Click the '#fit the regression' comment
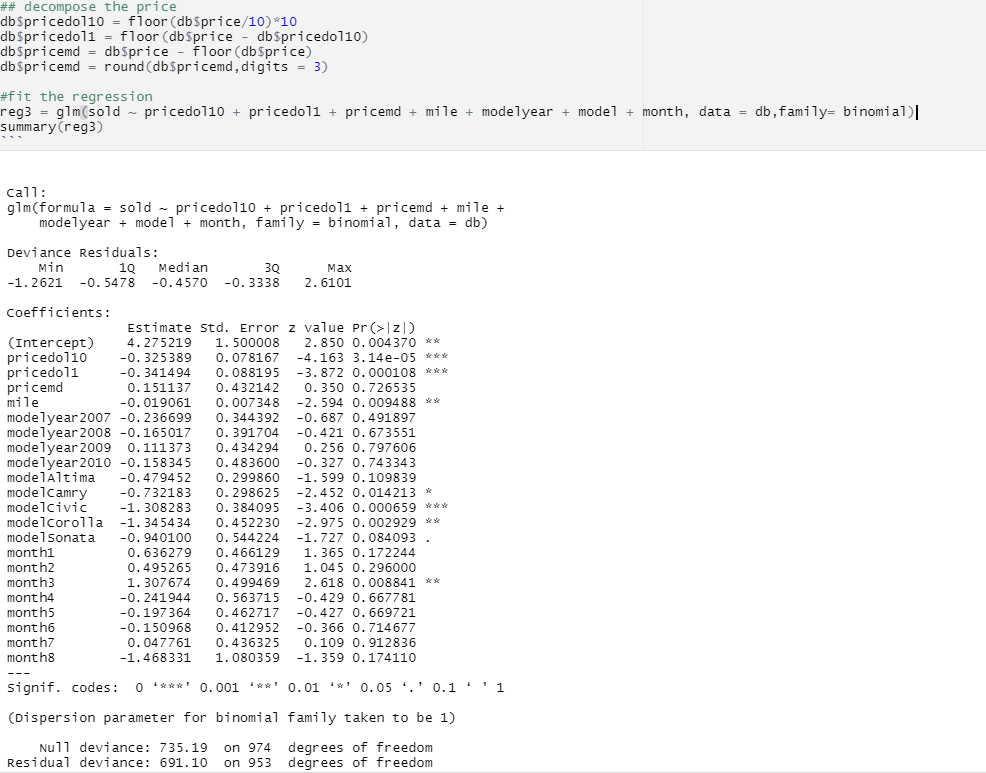The height and width of the screenshot is (773, 986). tap(77, 97)
